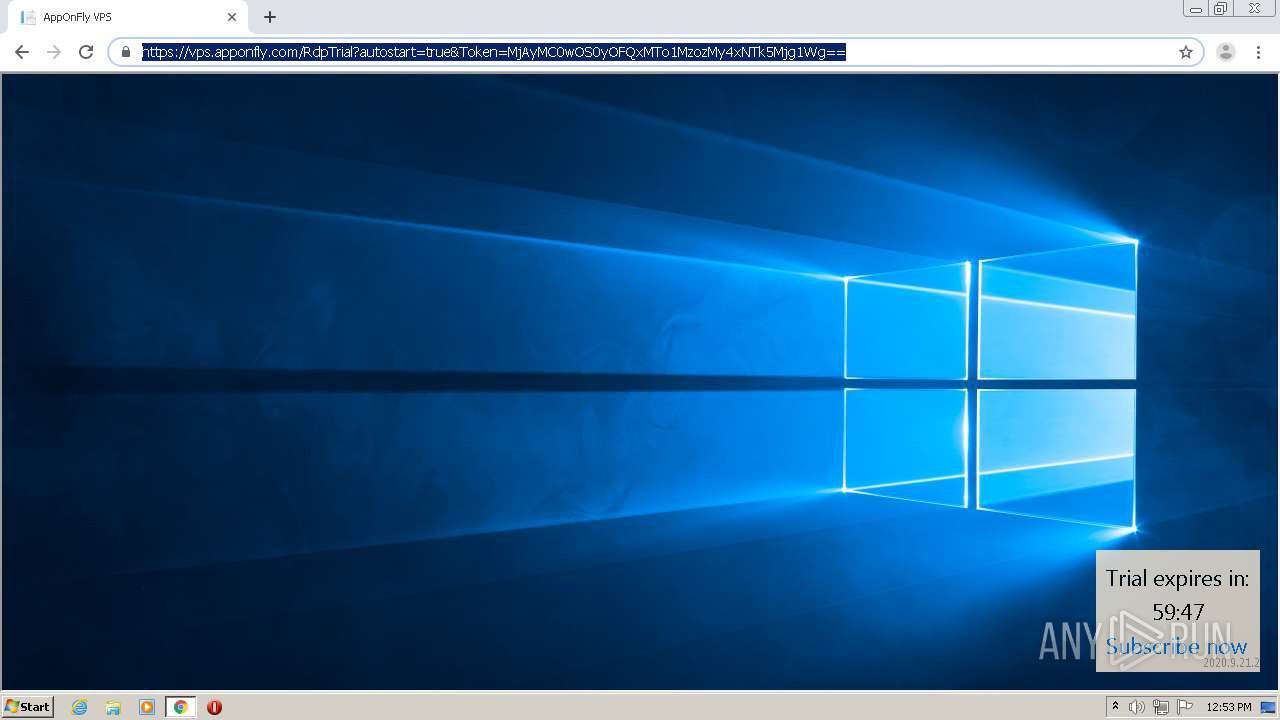Viewport: 1280px width, 720px height.
Task: Go back to the previous page
Action: tap(22, 52)
